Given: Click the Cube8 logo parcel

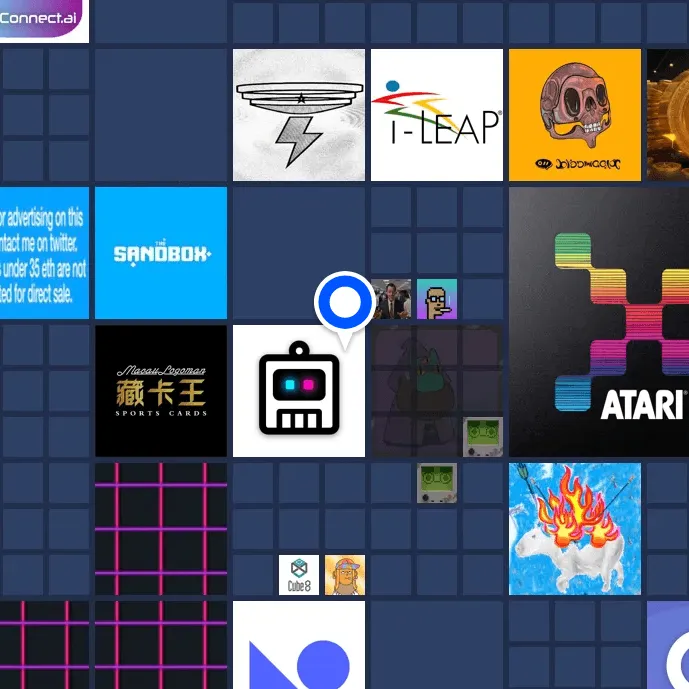Looking at the screenshot, I should tap(299, 575).
